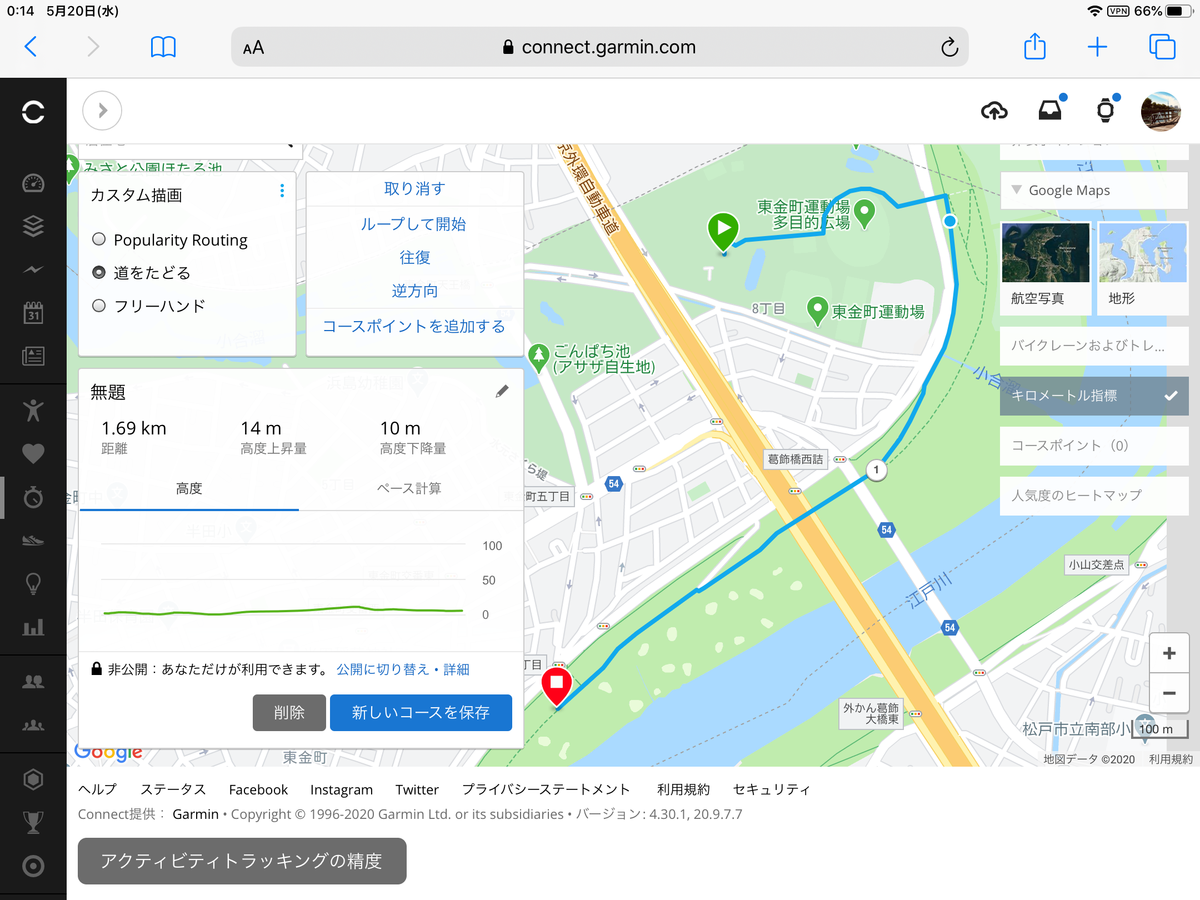Open ヘルプ footer link
Screen dimensions: 1200x900
point(97,789)
